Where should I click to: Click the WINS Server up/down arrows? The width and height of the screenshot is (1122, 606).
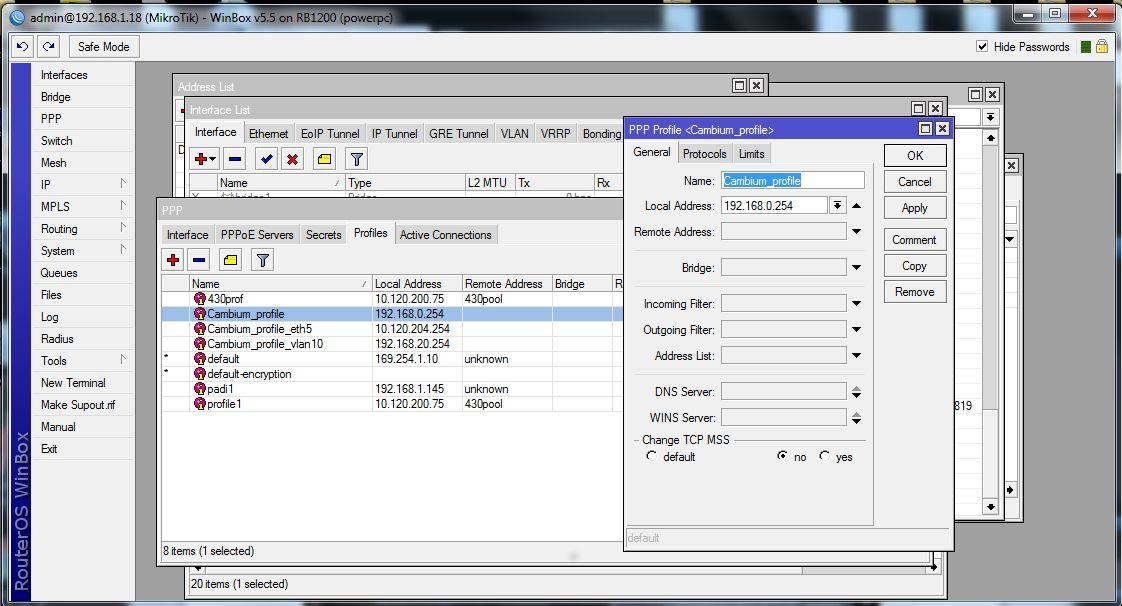pos(857,418)
